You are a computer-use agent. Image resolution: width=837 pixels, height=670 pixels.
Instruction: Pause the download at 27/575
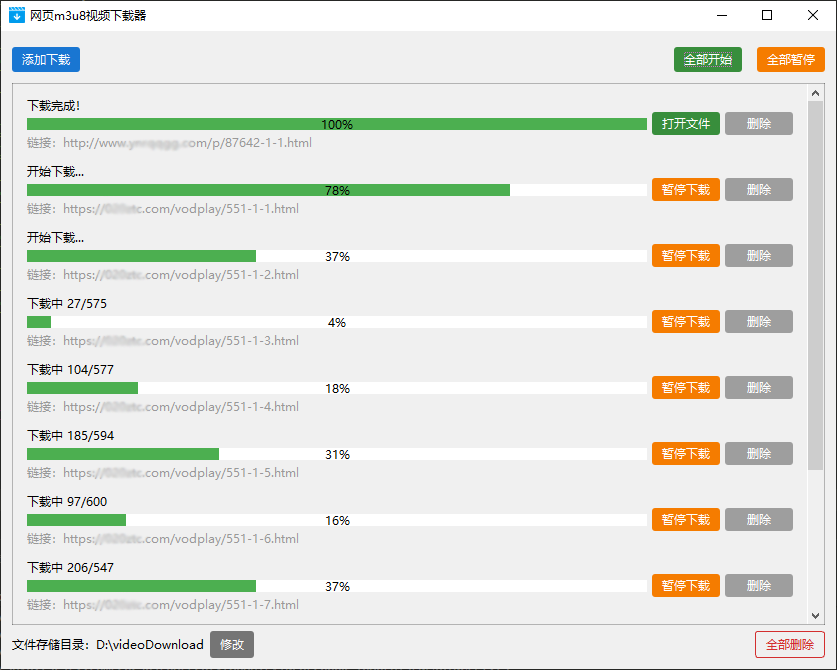tap(686, 321)
